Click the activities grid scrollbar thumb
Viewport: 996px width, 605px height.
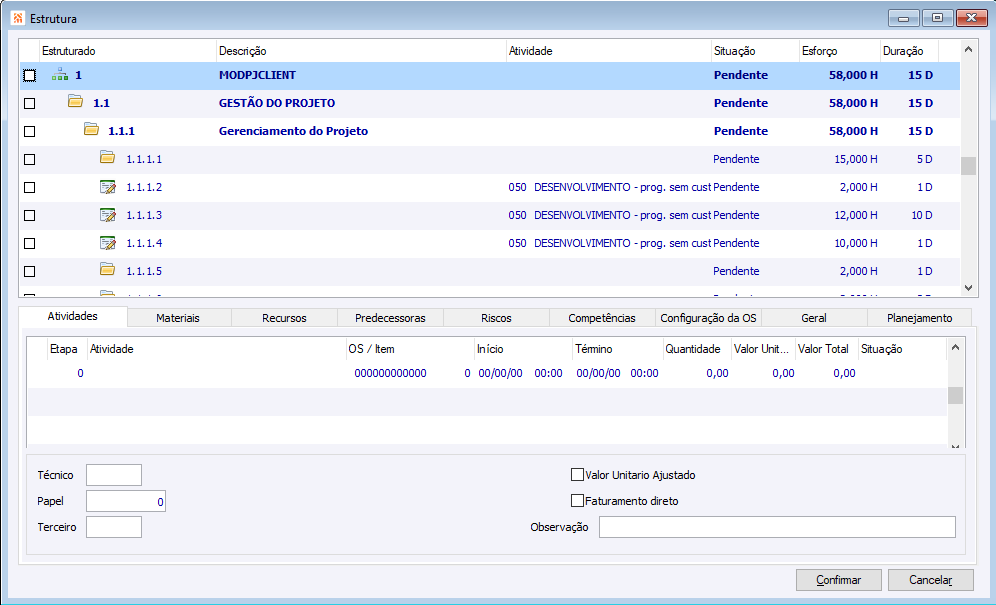click(955, 395)
